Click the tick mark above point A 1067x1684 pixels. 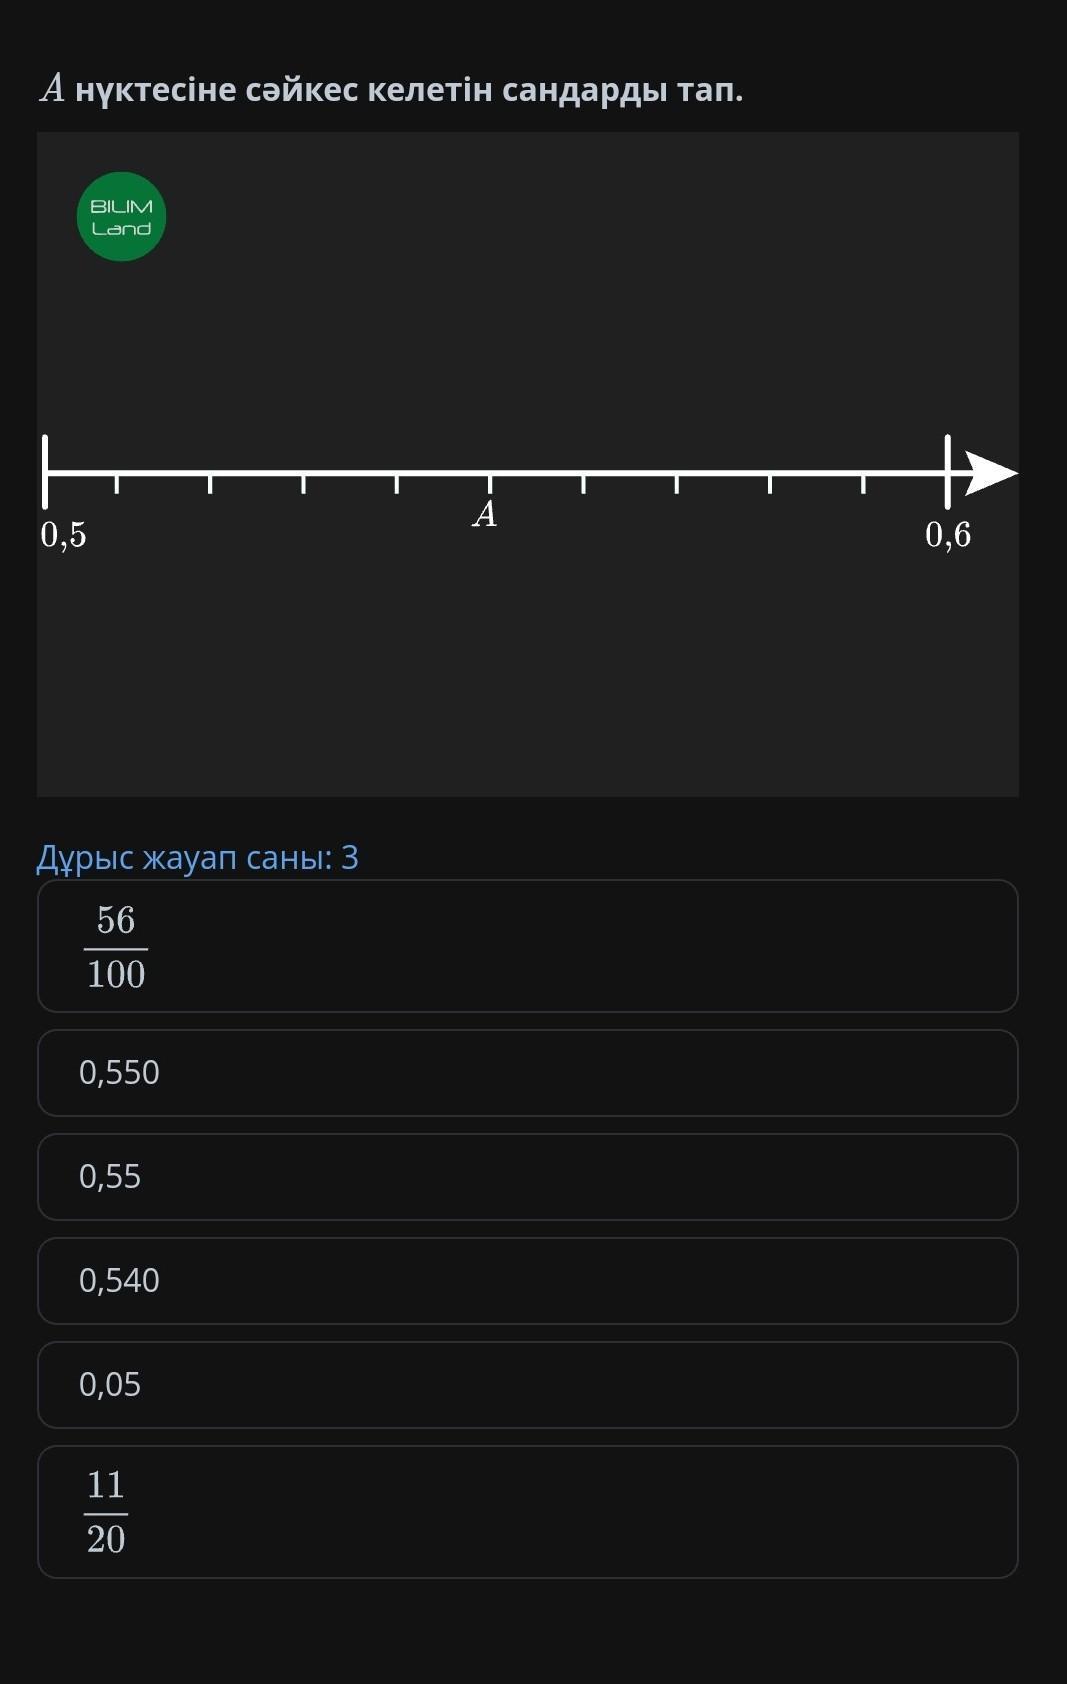click(x=490, y=483)
